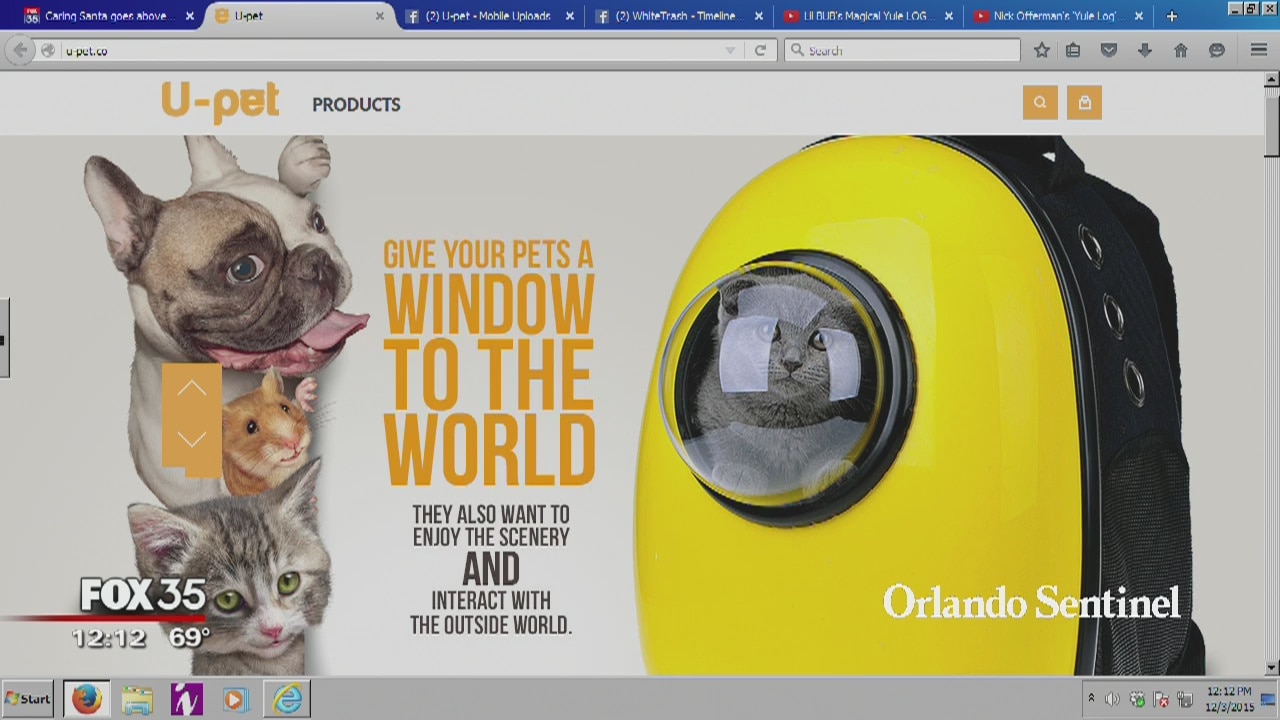Click the magnifier icon in Search box
Screen dimensions: 1280x720
[797, 50]
